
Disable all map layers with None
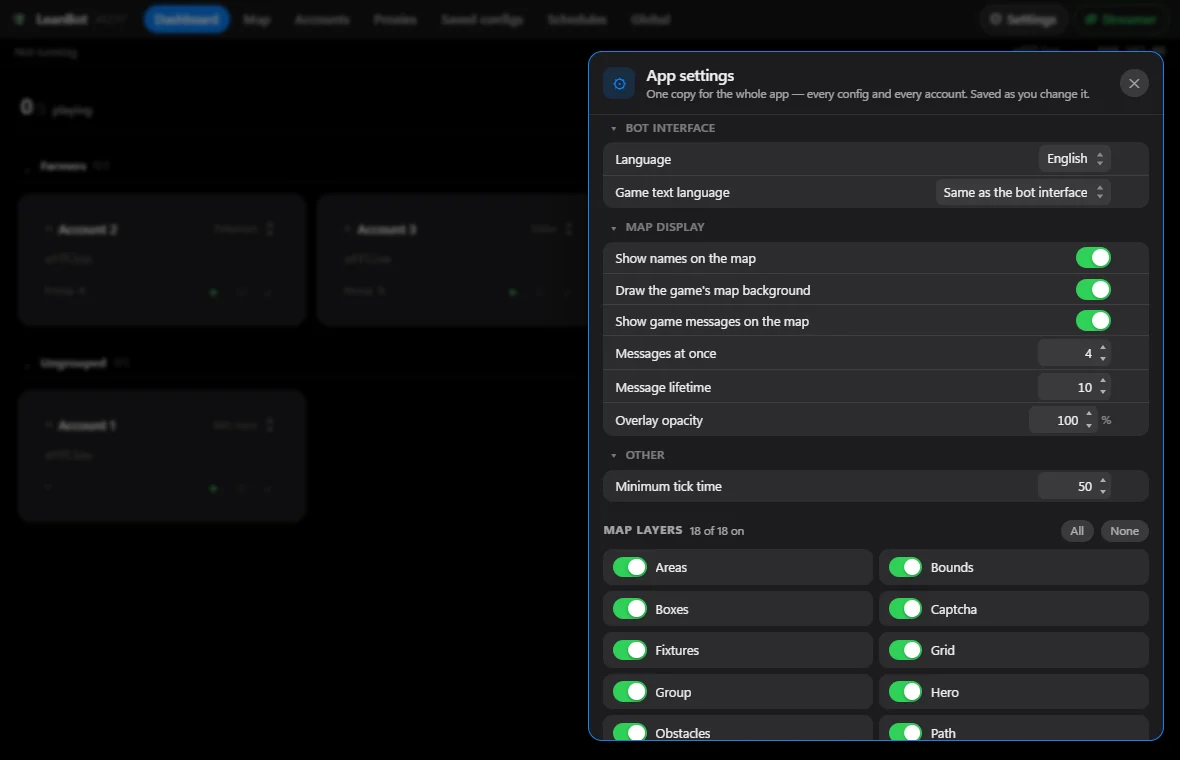pos(1124,531)
